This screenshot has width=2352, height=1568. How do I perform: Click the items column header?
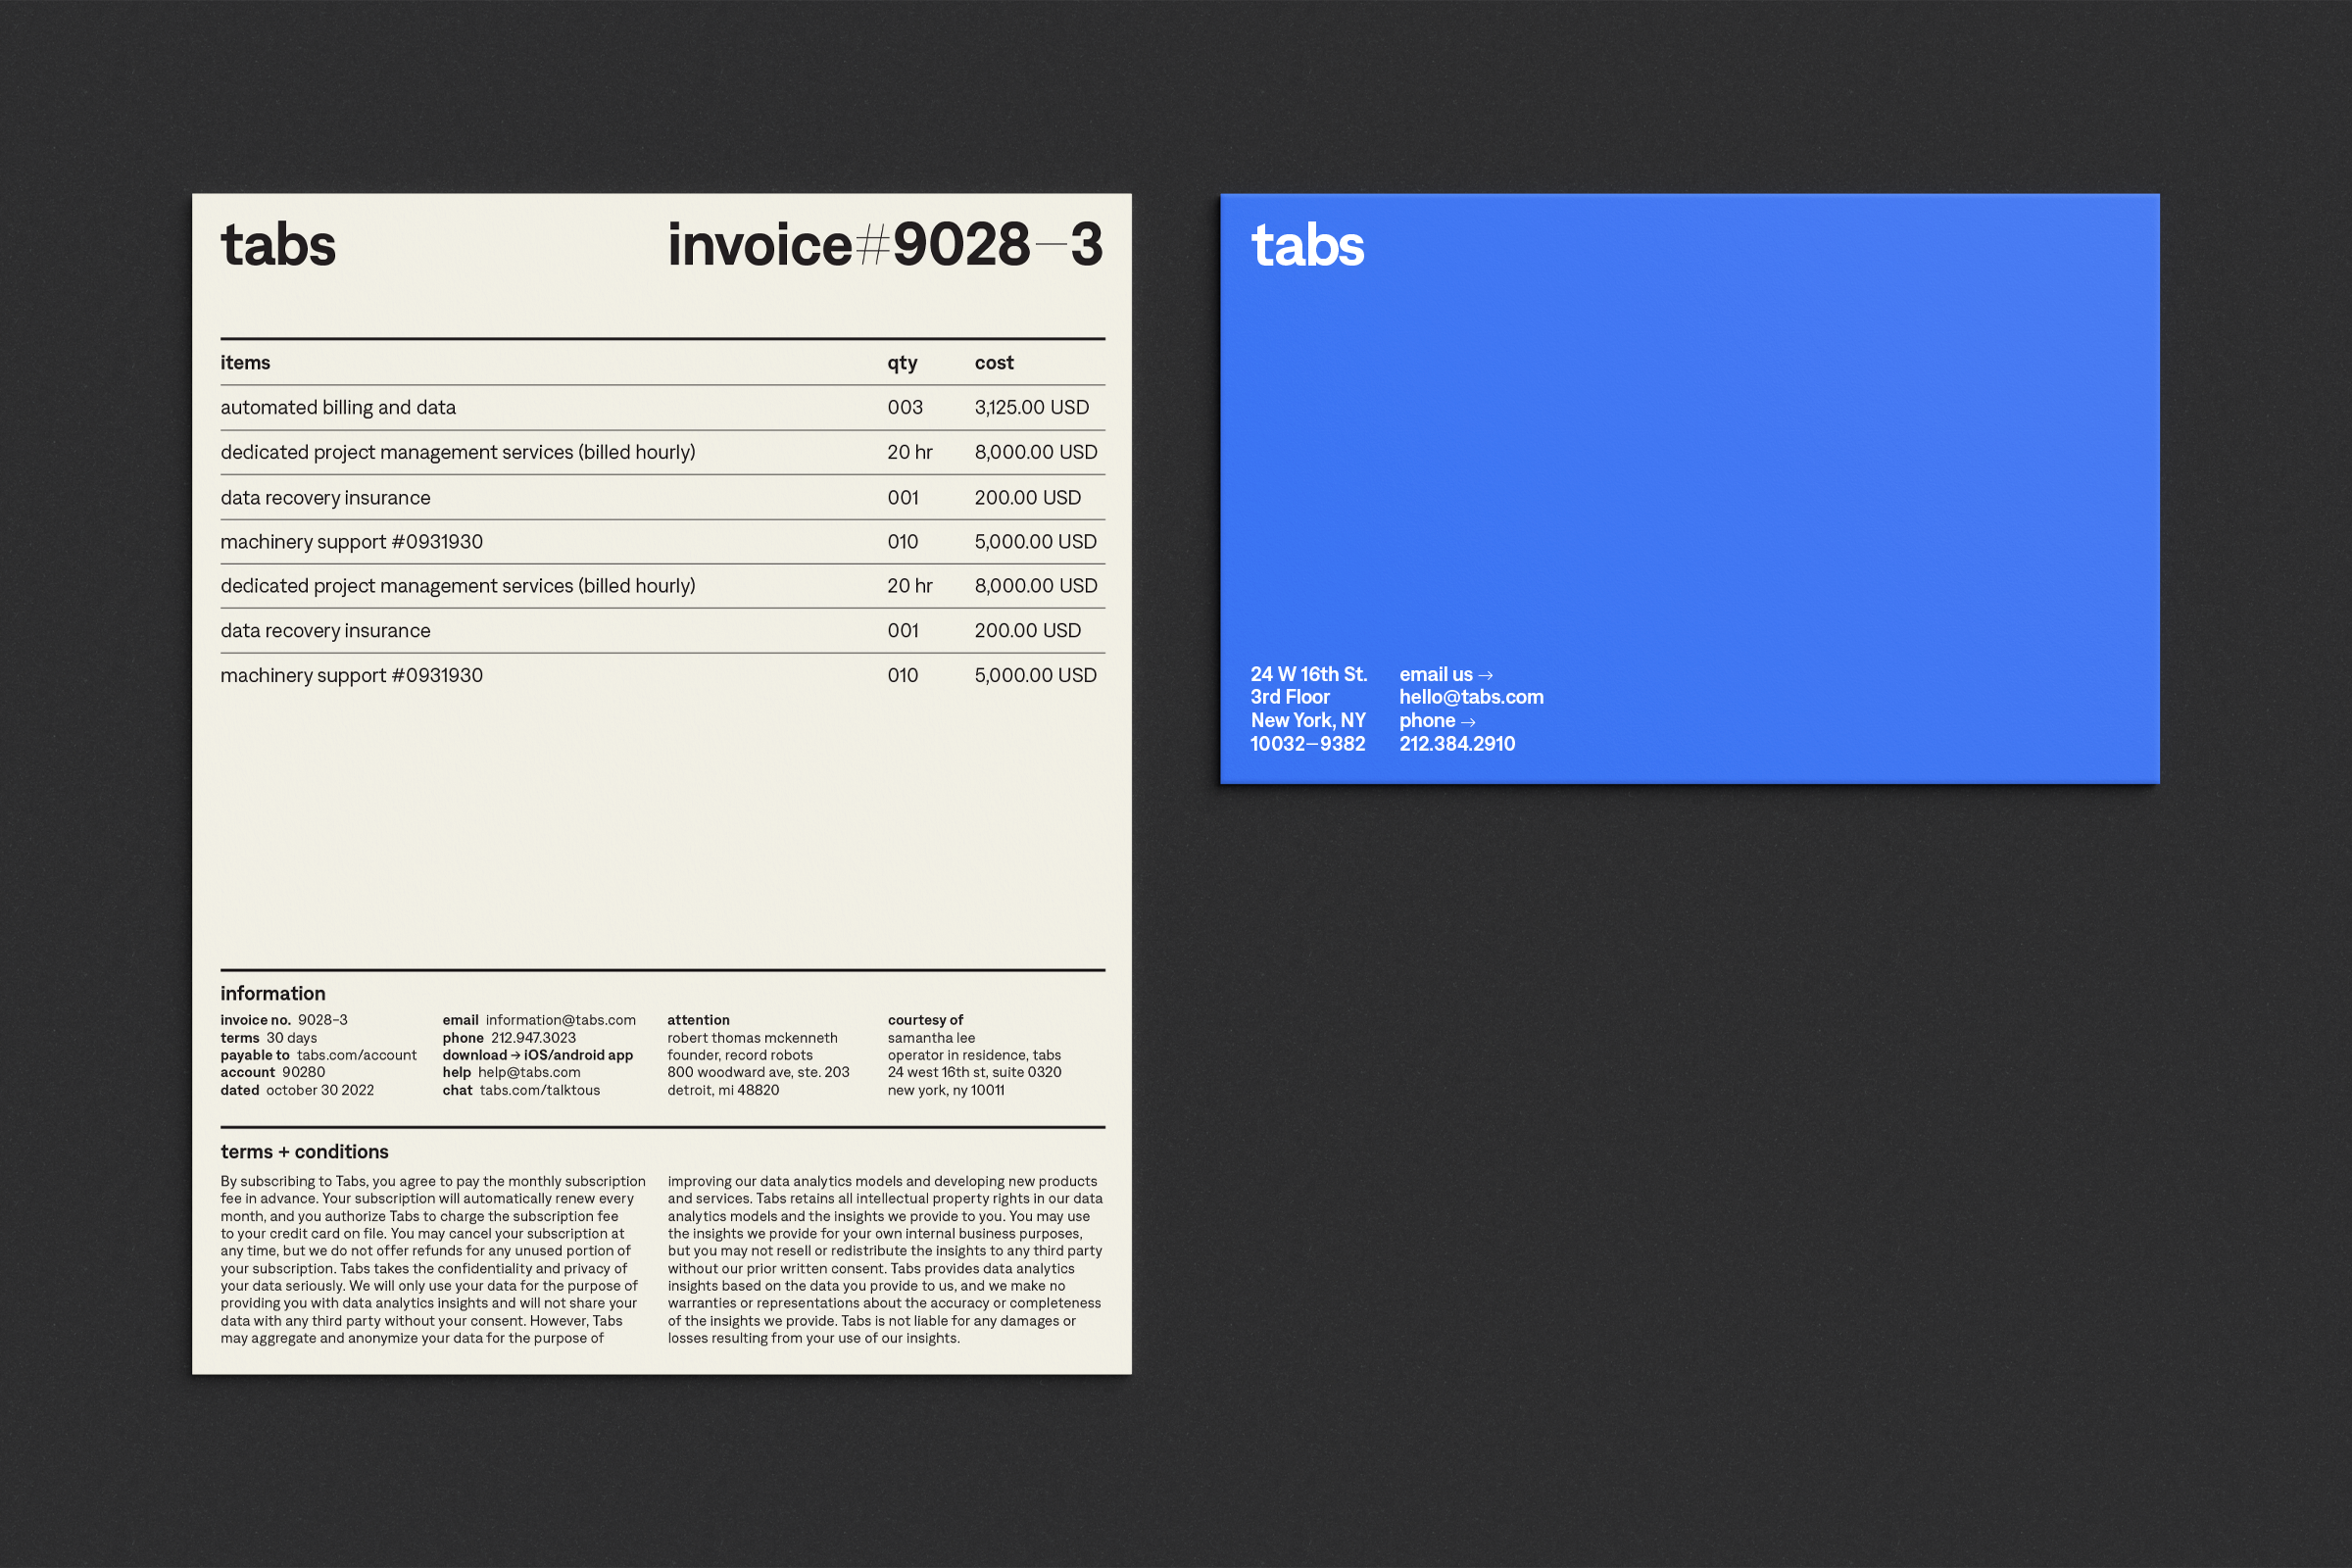pyautogui.click(x=245, y=362)
